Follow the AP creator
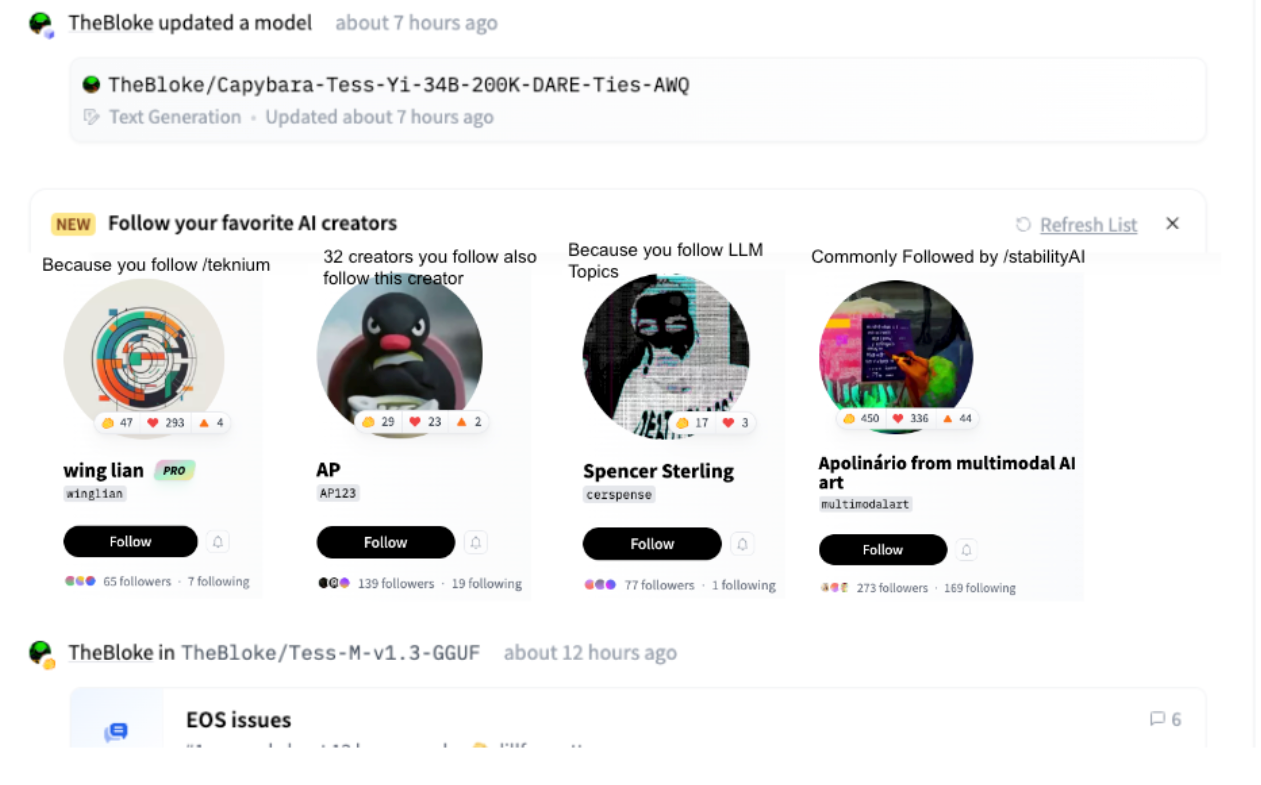This screenshot has height=785, width=1261. pyautogui.click(x=385, y=542)
